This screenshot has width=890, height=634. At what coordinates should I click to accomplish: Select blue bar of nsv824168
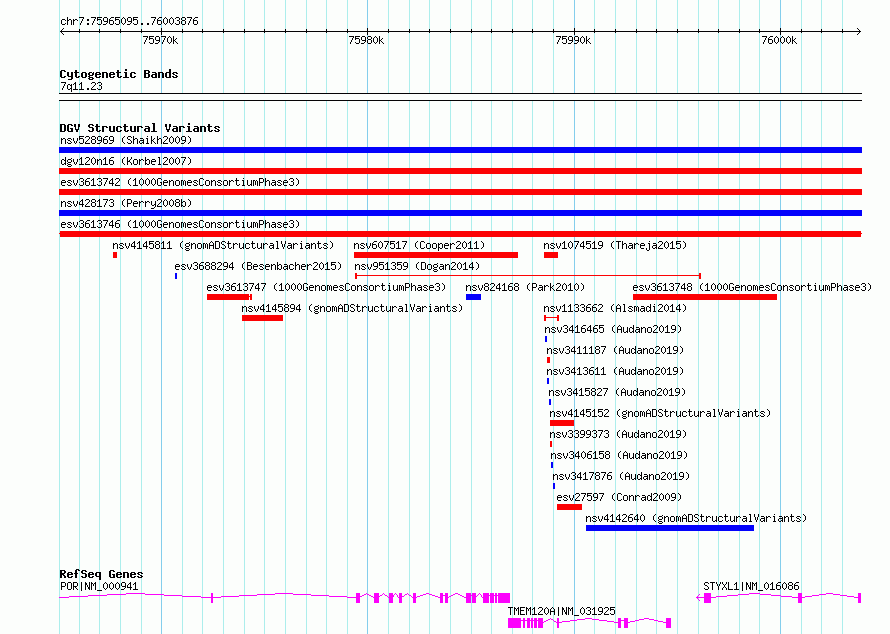click(473, 297)
